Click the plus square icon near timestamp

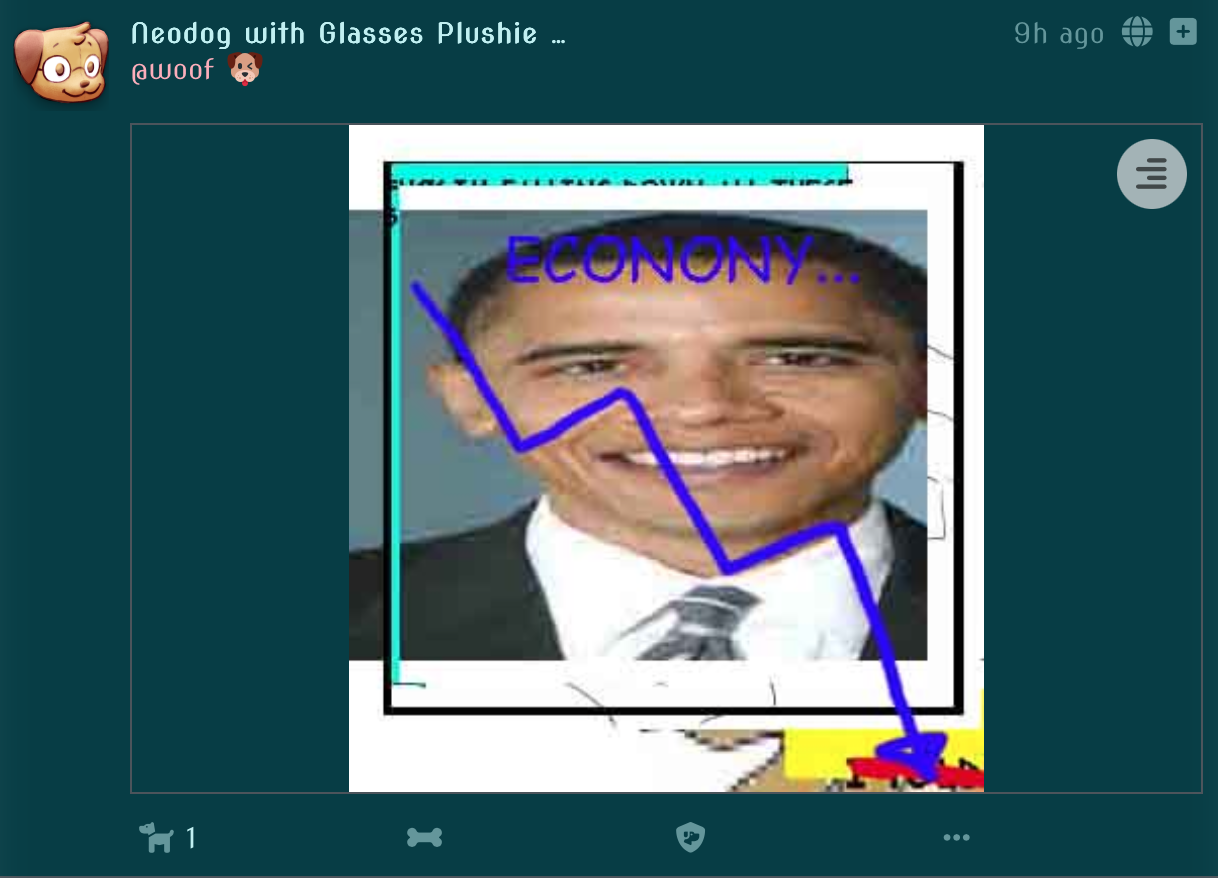1183,32
